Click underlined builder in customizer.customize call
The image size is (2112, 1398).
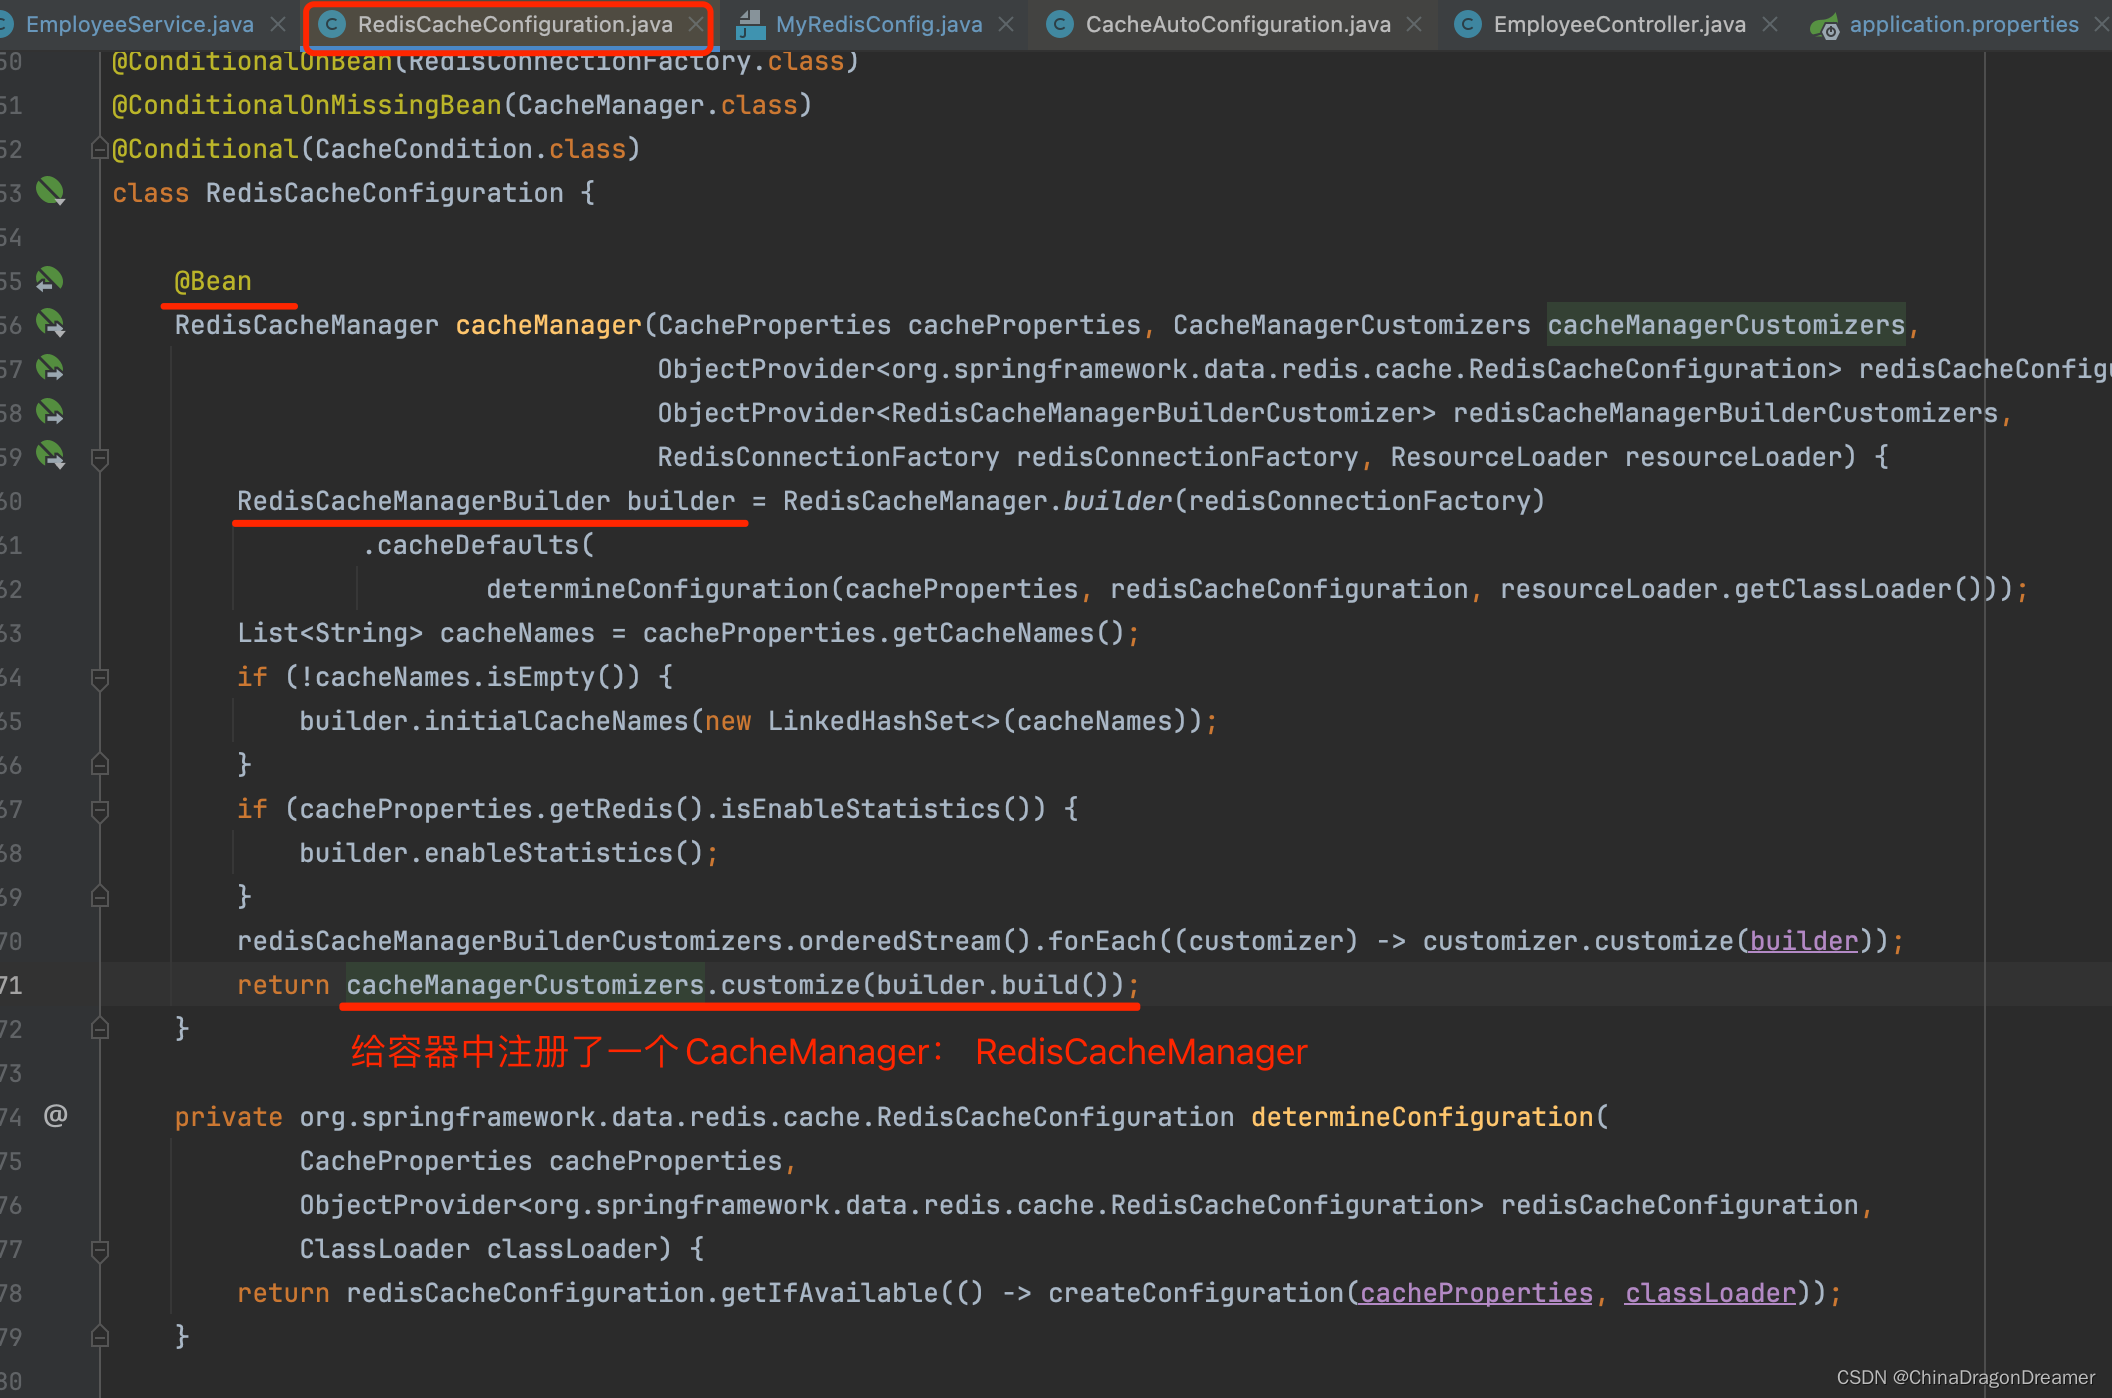tap(1803, 941)
